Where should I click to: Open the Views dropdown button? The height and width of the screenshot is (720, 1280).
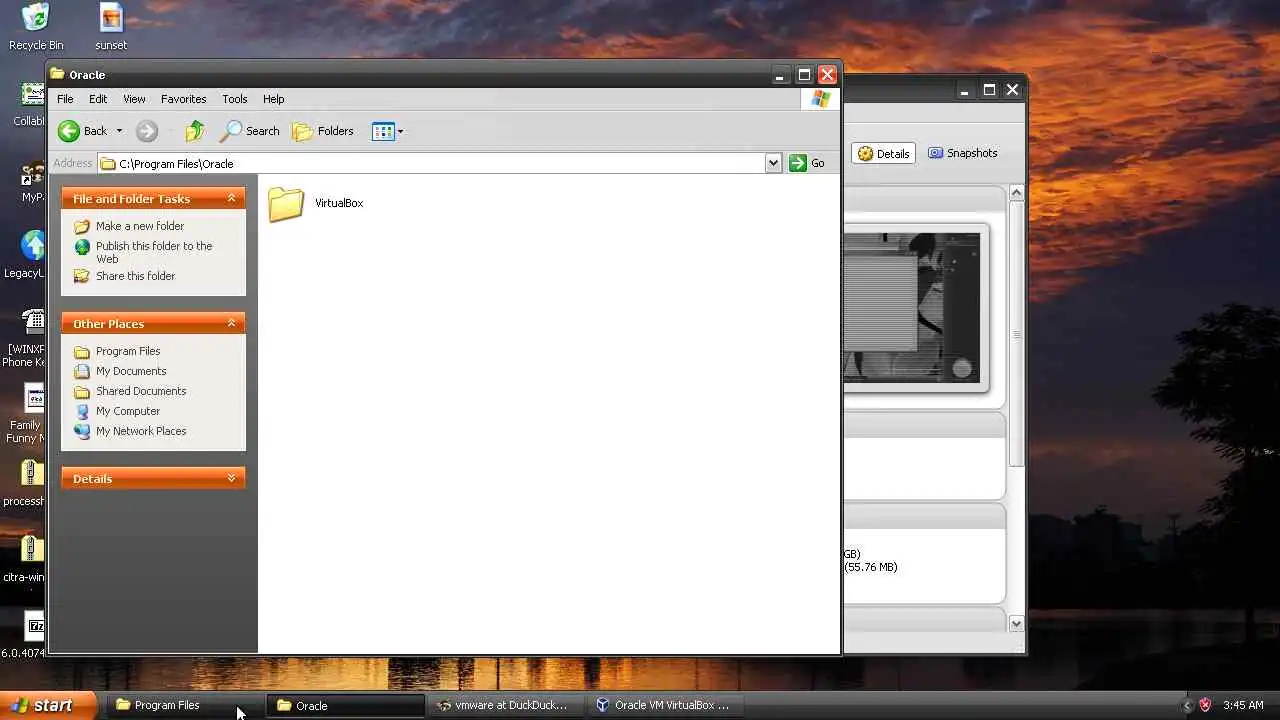click(388, 131)
